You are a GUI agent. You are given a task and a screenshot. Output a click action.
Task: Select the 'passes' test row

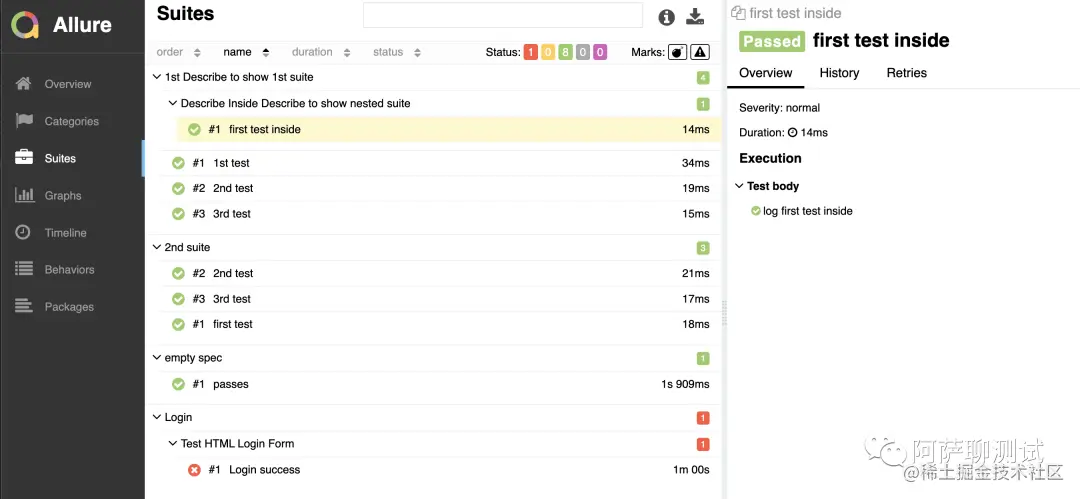pos(441,385)
